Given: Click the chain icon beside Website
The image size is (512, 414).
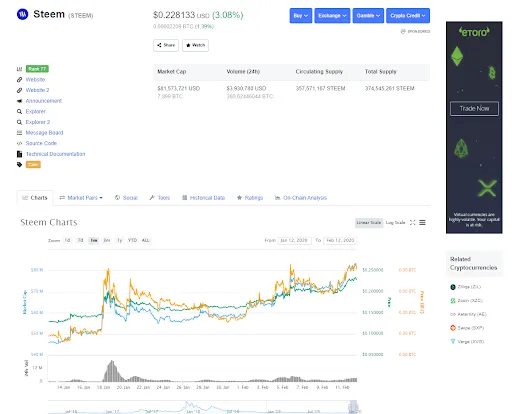Looking at the screenshot, I should point(19,80).
